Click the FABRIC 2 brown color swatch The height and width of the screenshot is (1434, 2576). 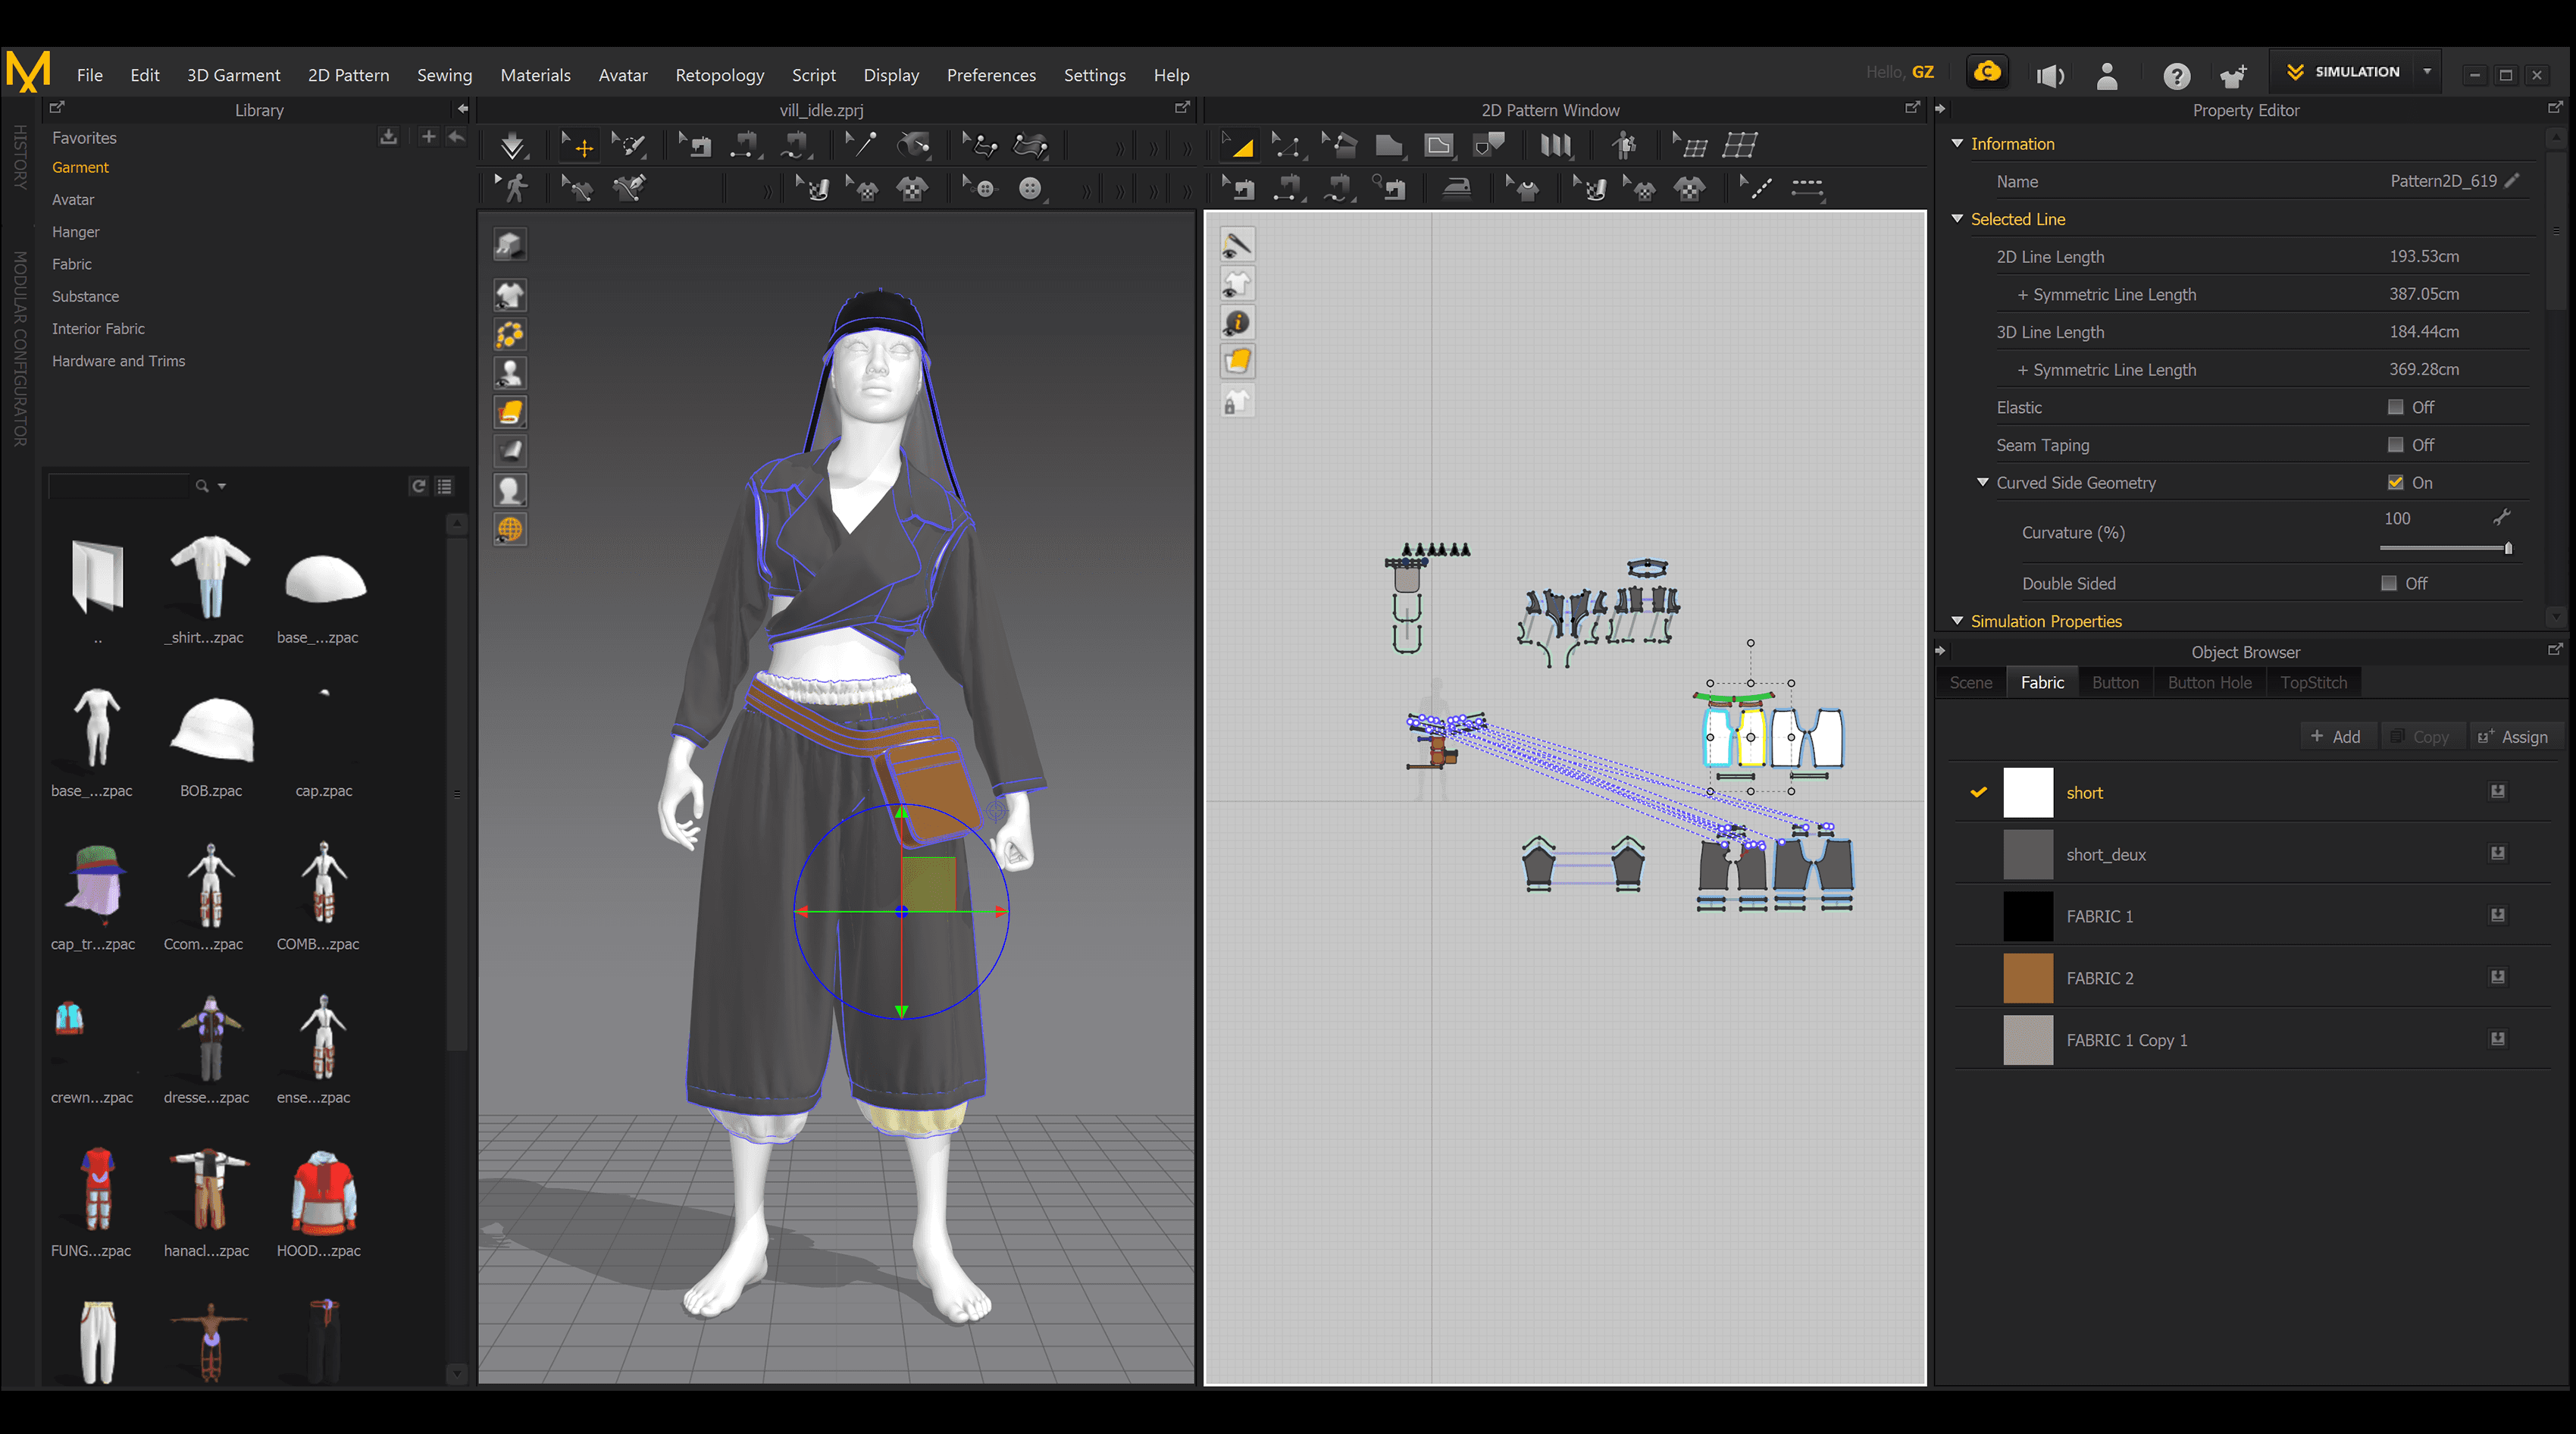2027,978
